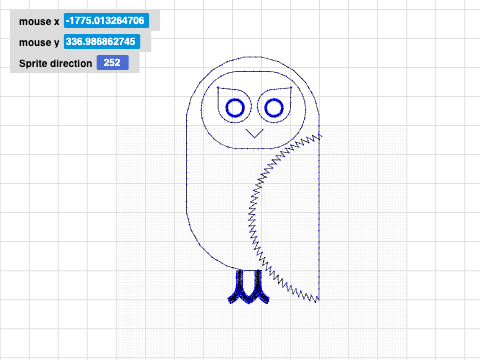Select the "mouse x" watcher label
The width and height of the screenshot is (480, 360).
(x=39, y=21)
